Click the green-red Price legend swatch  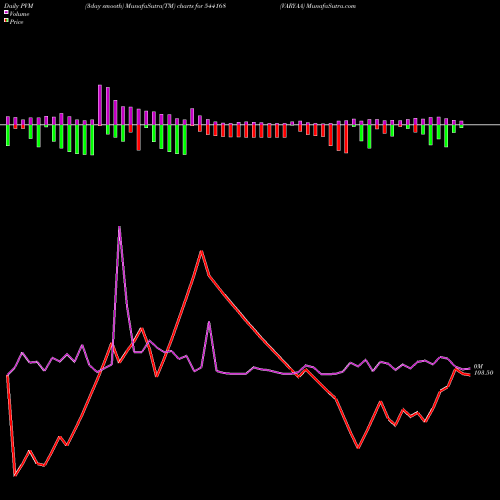tap(6, 21)
